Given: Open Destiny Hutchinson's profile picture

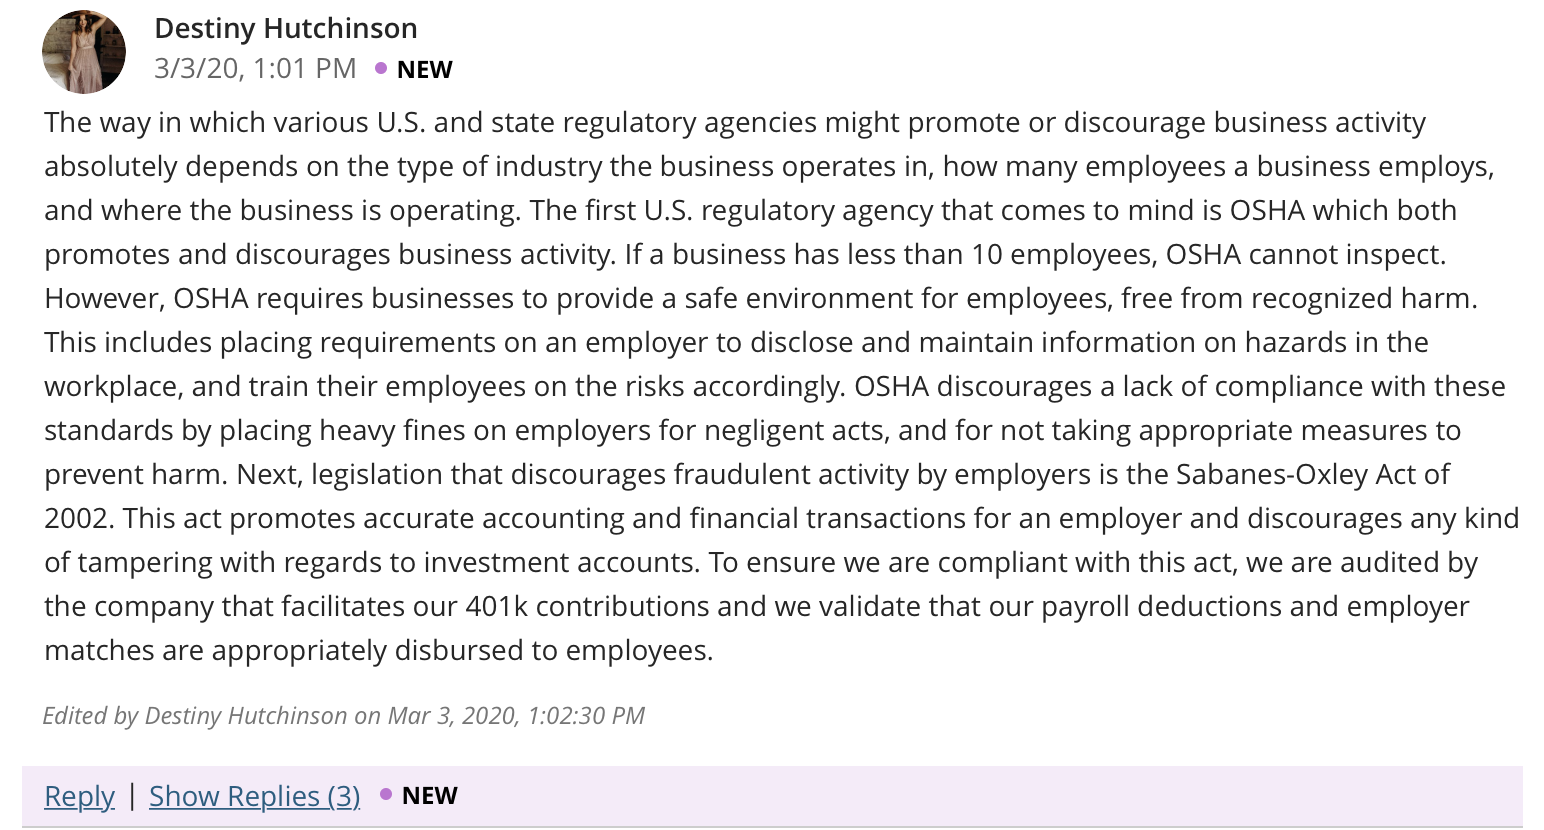Looking at the screenshot, I should 84,52.
